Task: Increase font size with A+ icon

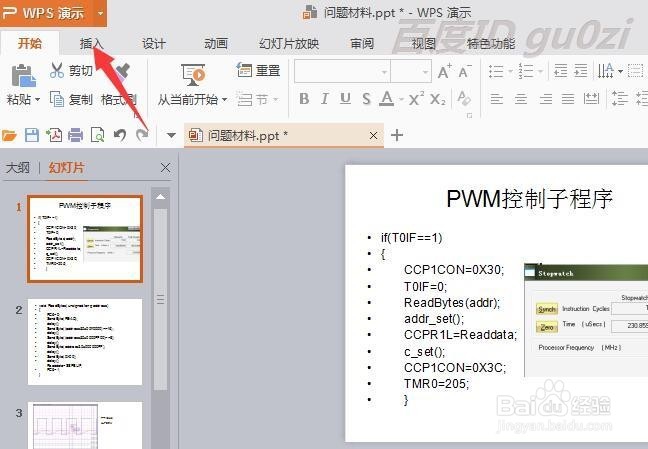Action: pyautogui.click(x=444, y=71)
